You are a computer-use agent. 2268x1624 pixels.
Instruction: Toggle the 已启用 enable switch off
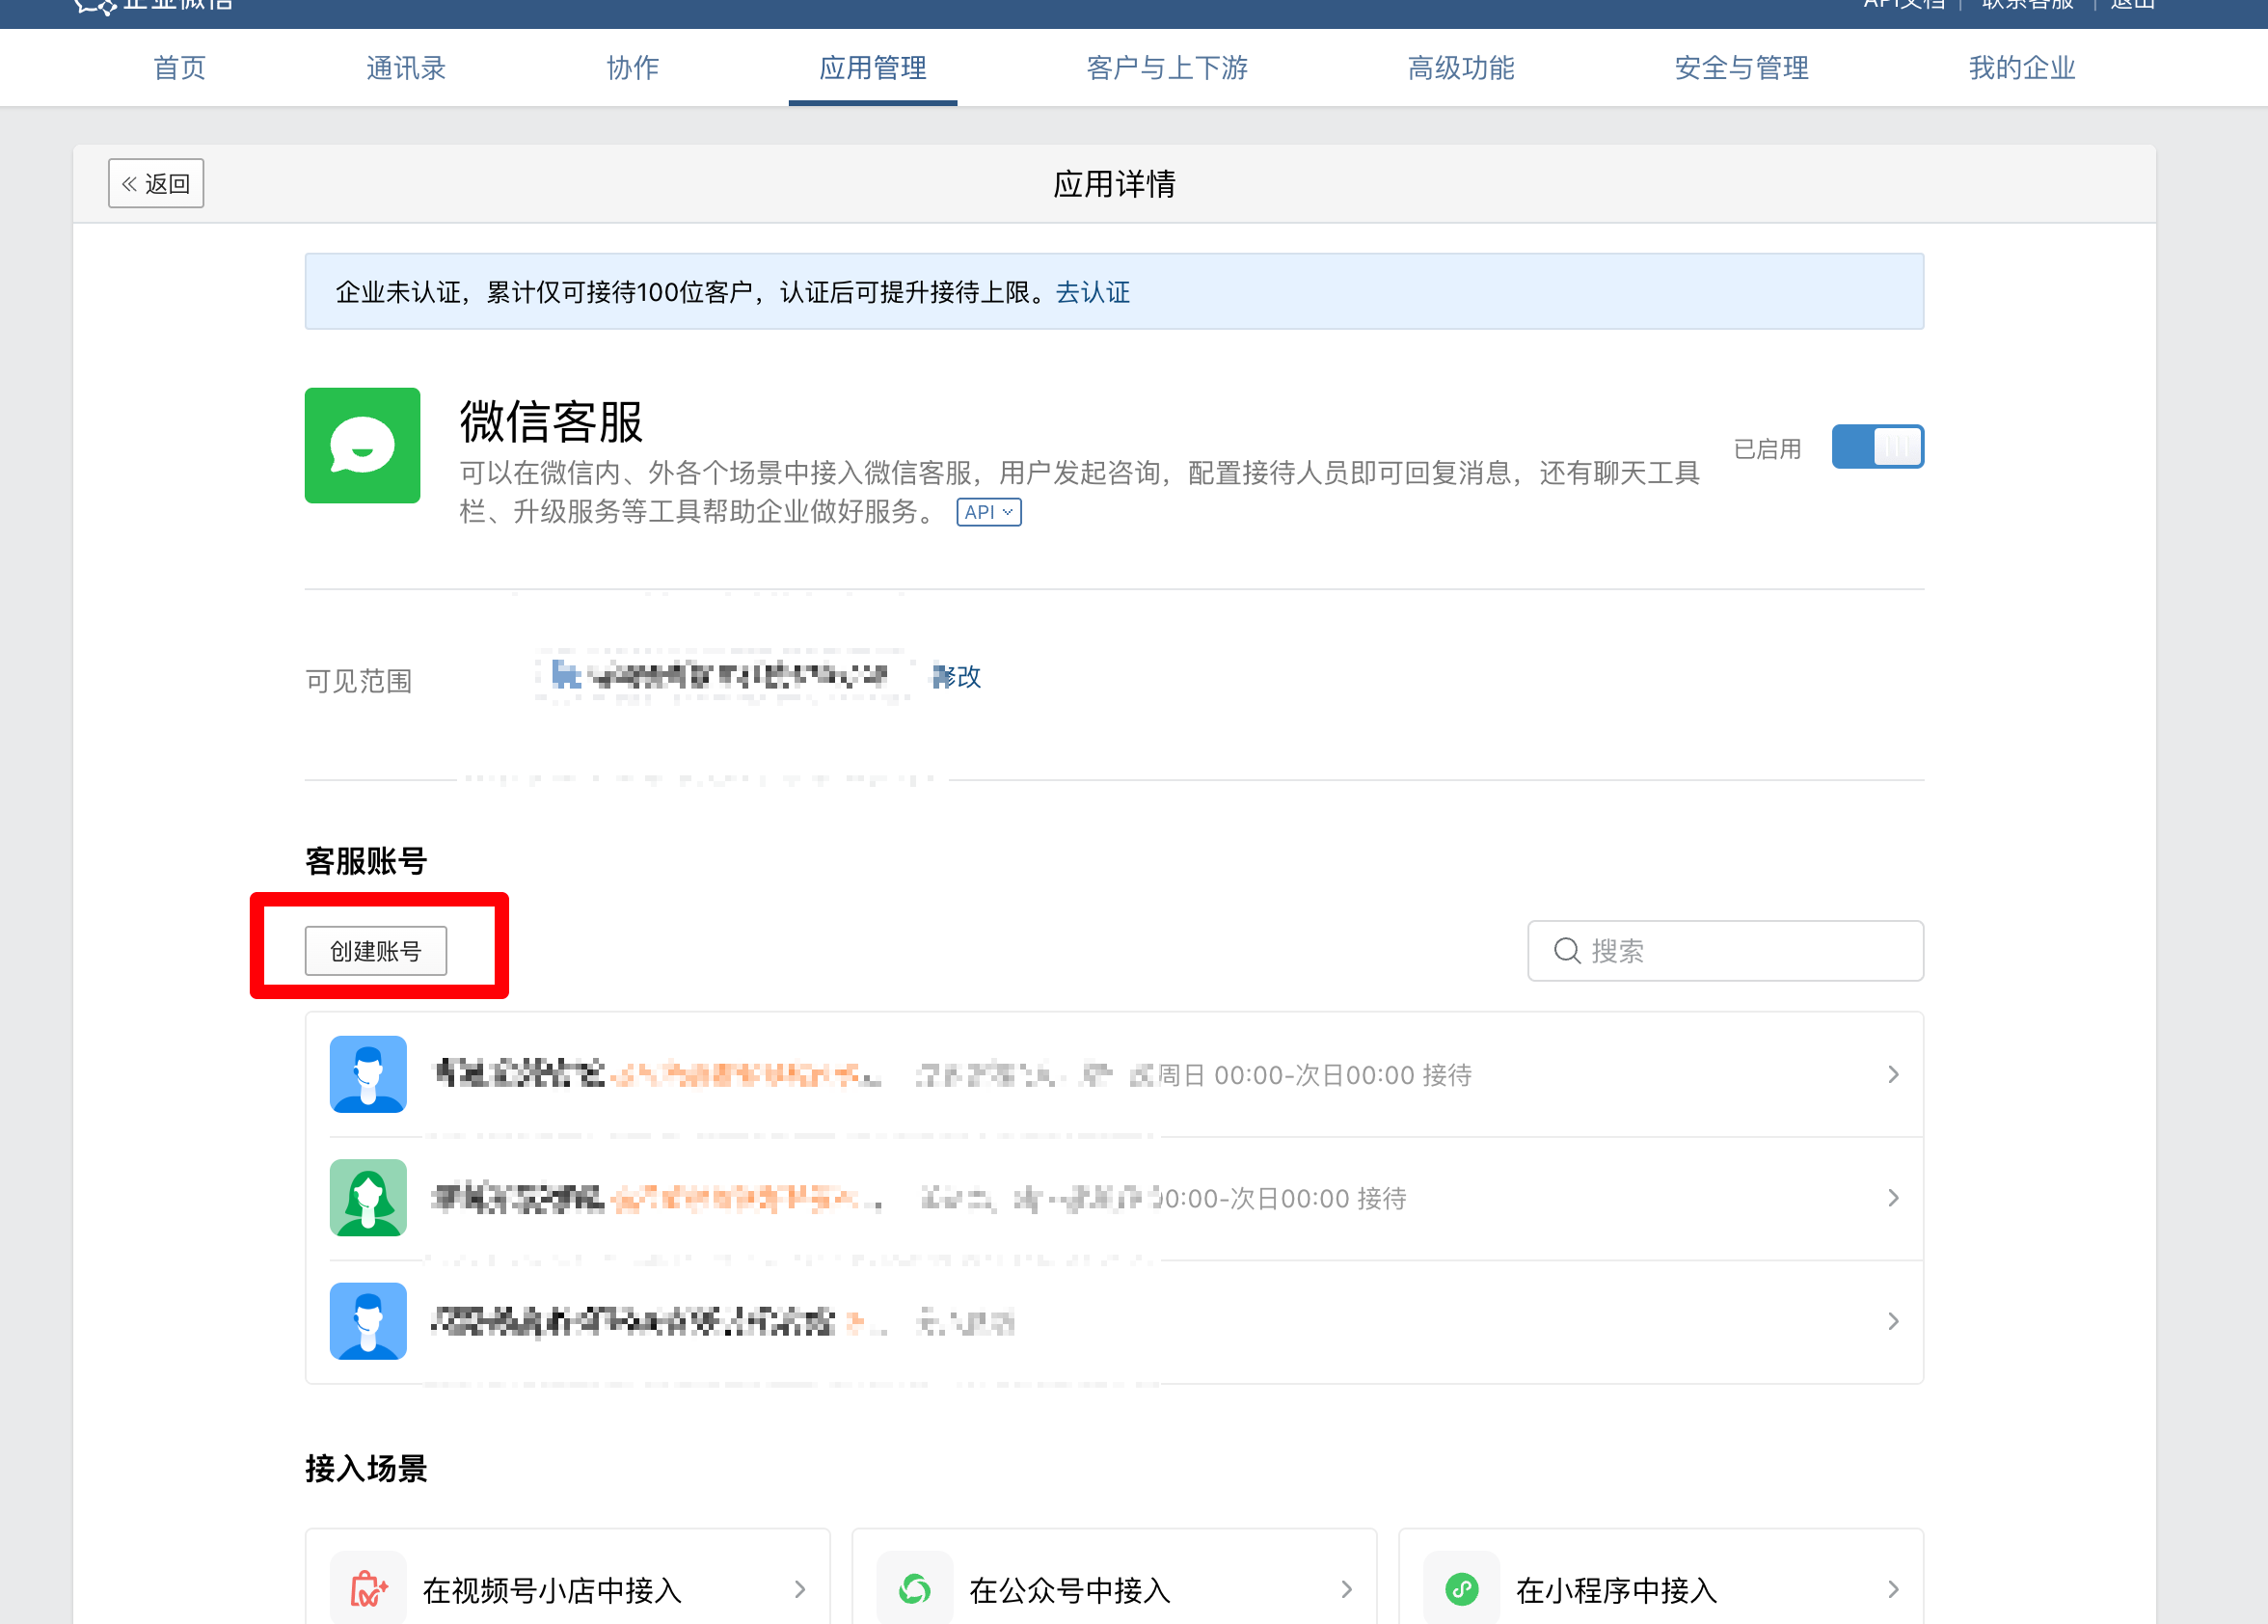1877,447
